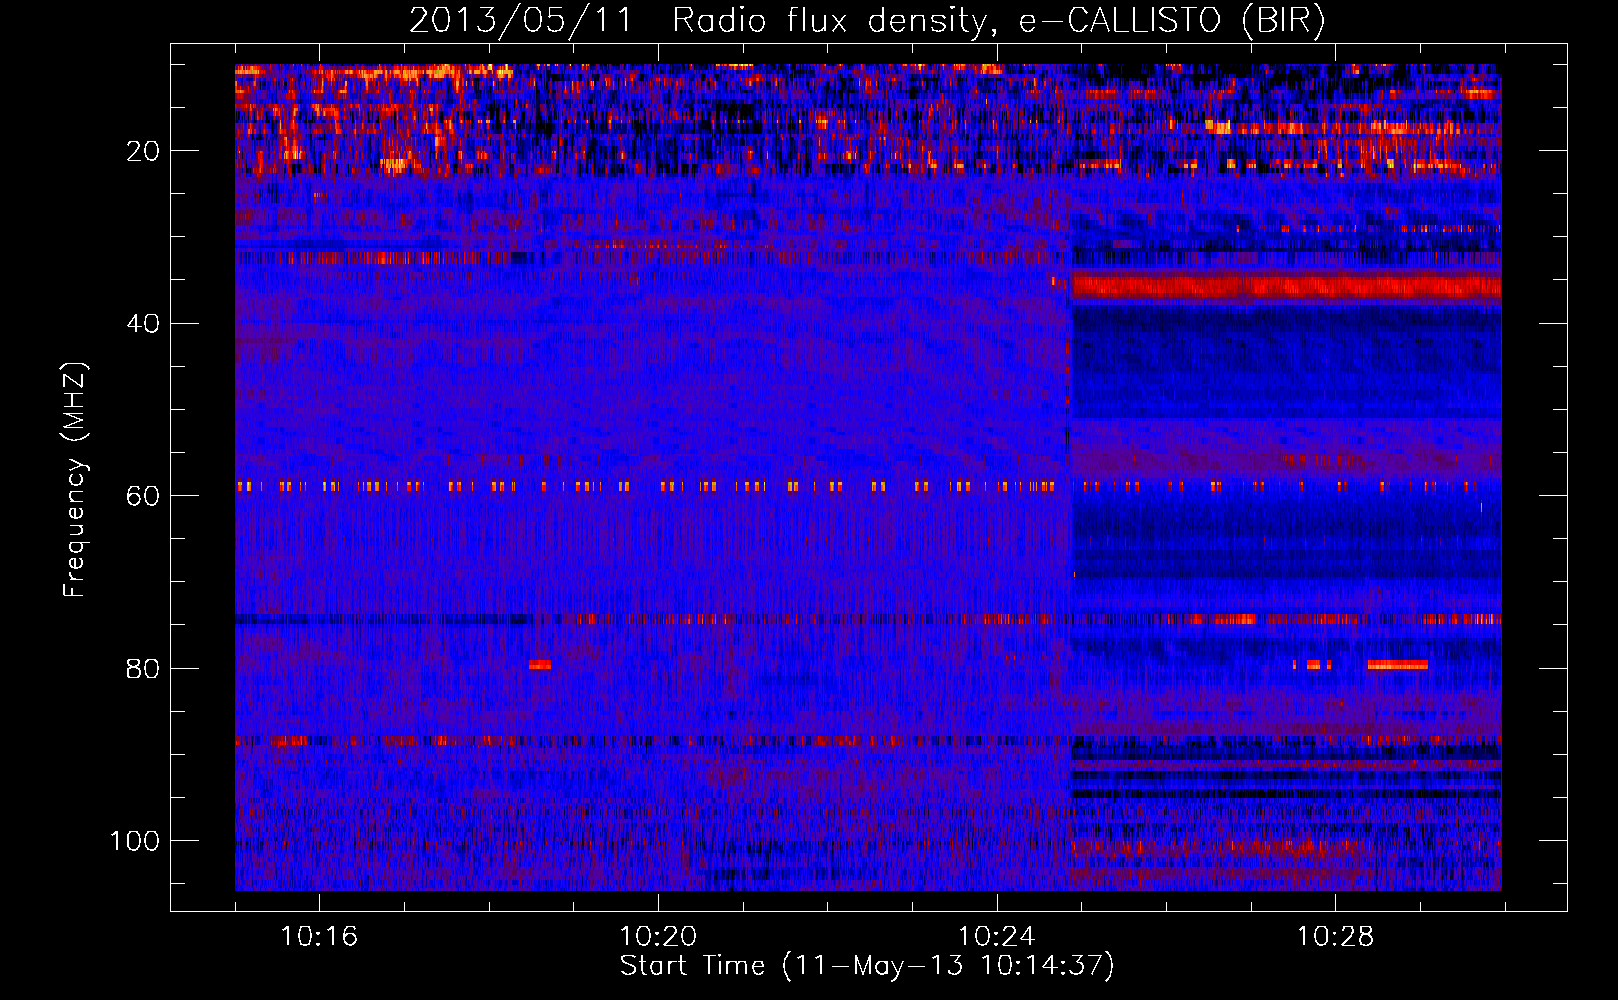Click the 10:16 time tick label
This screenshot has width=1618, height=1000.
[319, 937]
